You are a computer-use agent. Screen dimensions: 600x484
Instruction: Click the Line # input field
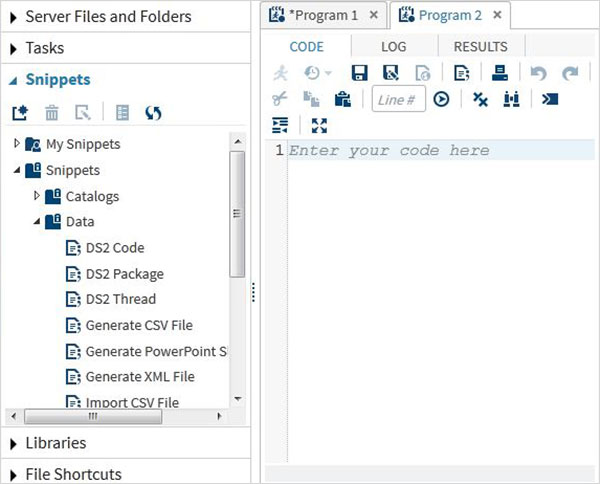pyautogui.click(x=399, y=99)
